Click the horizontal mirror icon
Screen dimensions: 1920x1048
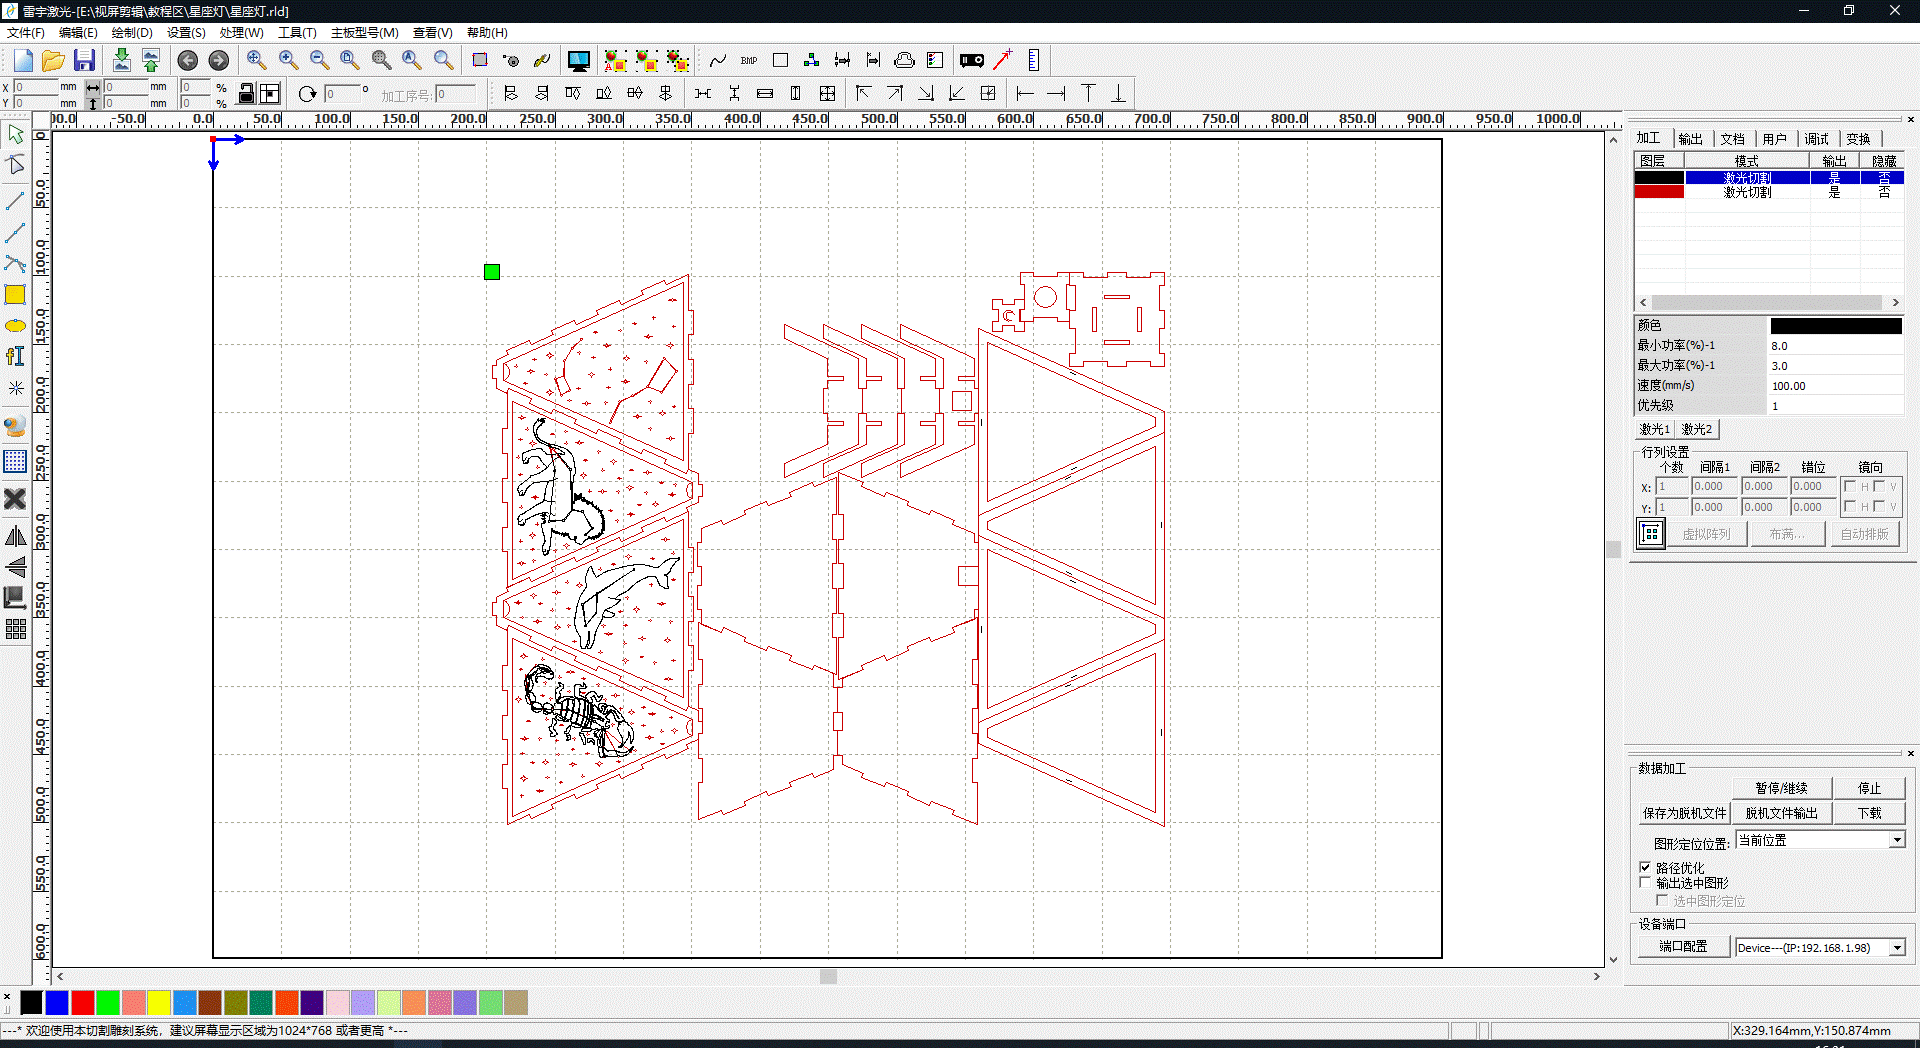pos(16,536)
